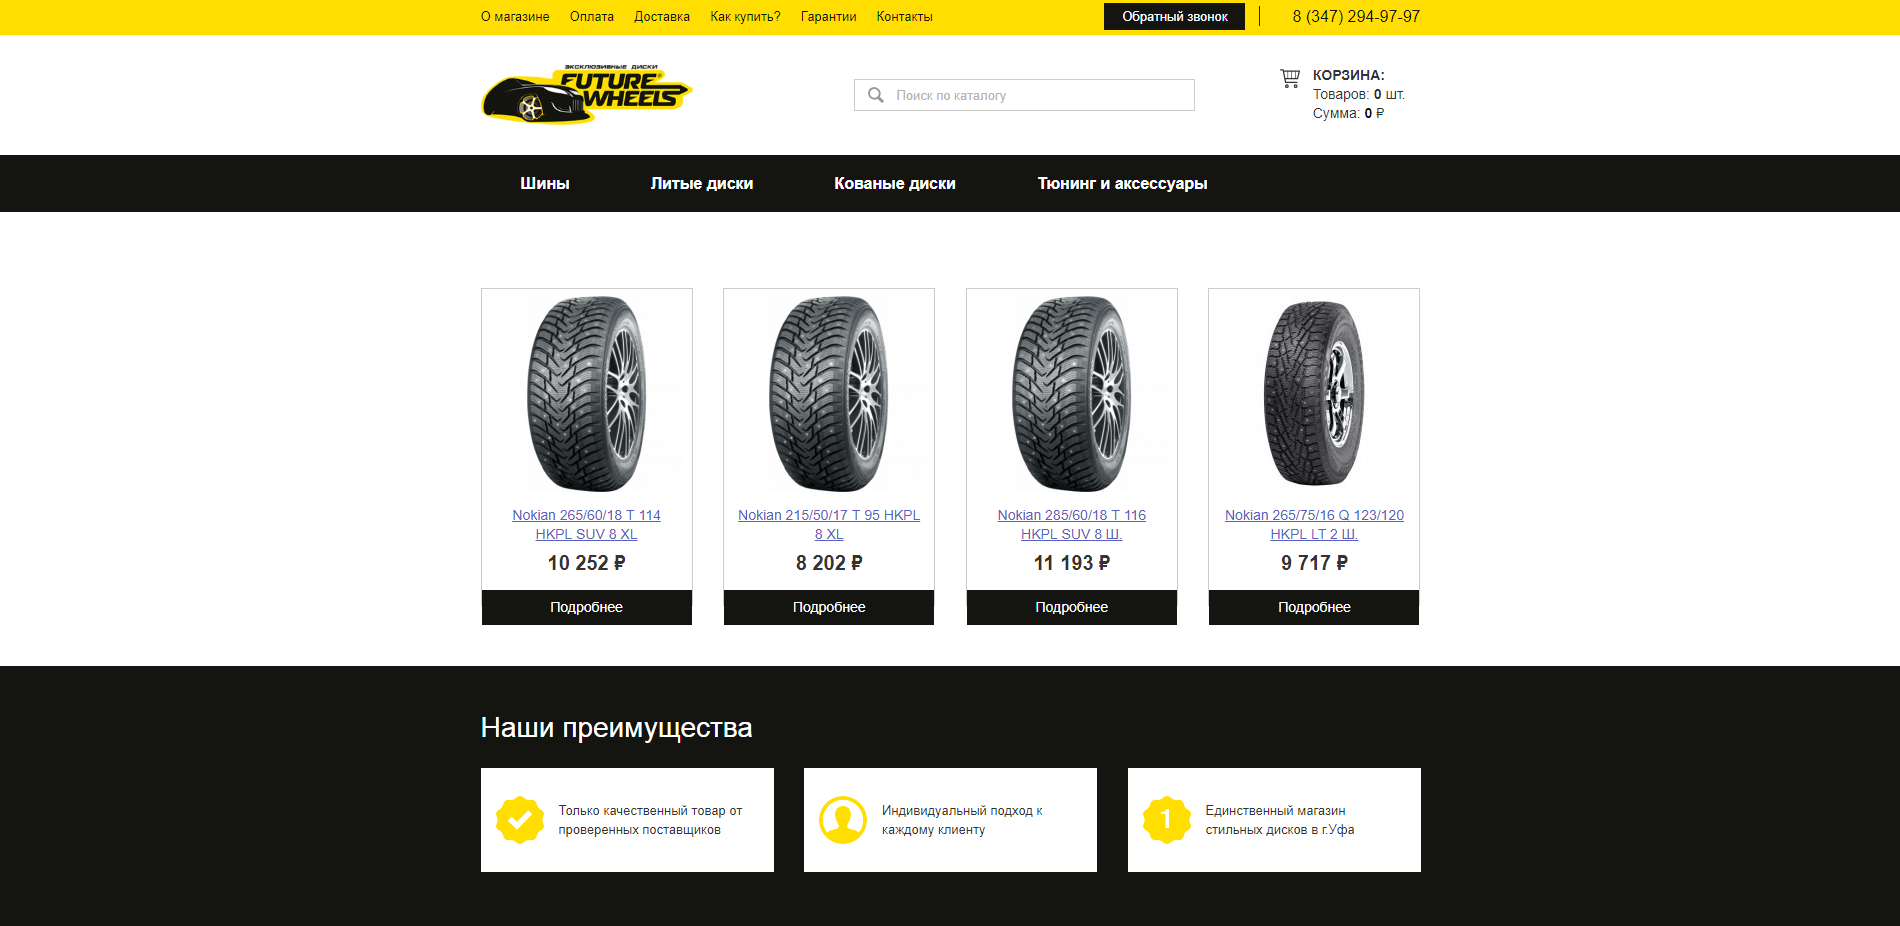The image size is (1900, 926).
Task: Open the Контакты page link
Action: pyautogui.click(x=905, y=17)
